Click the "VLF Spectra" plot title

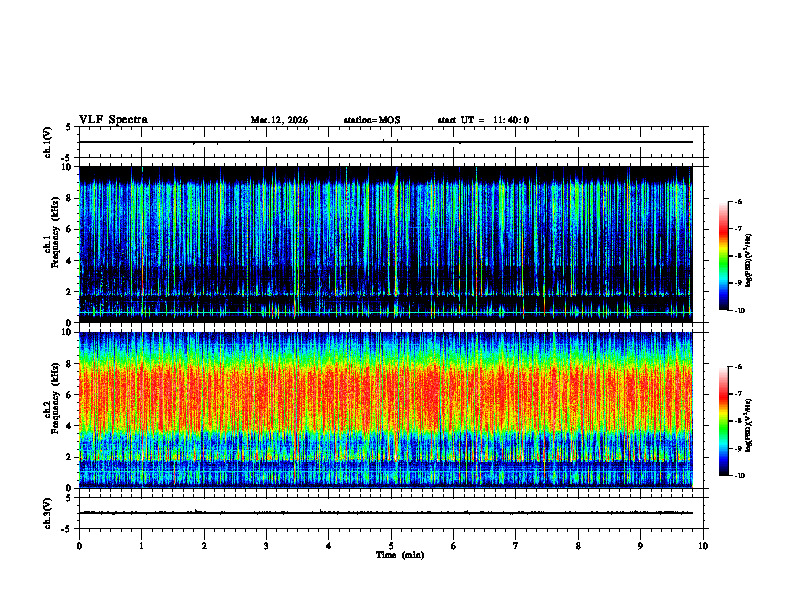[x=113, y=120]
